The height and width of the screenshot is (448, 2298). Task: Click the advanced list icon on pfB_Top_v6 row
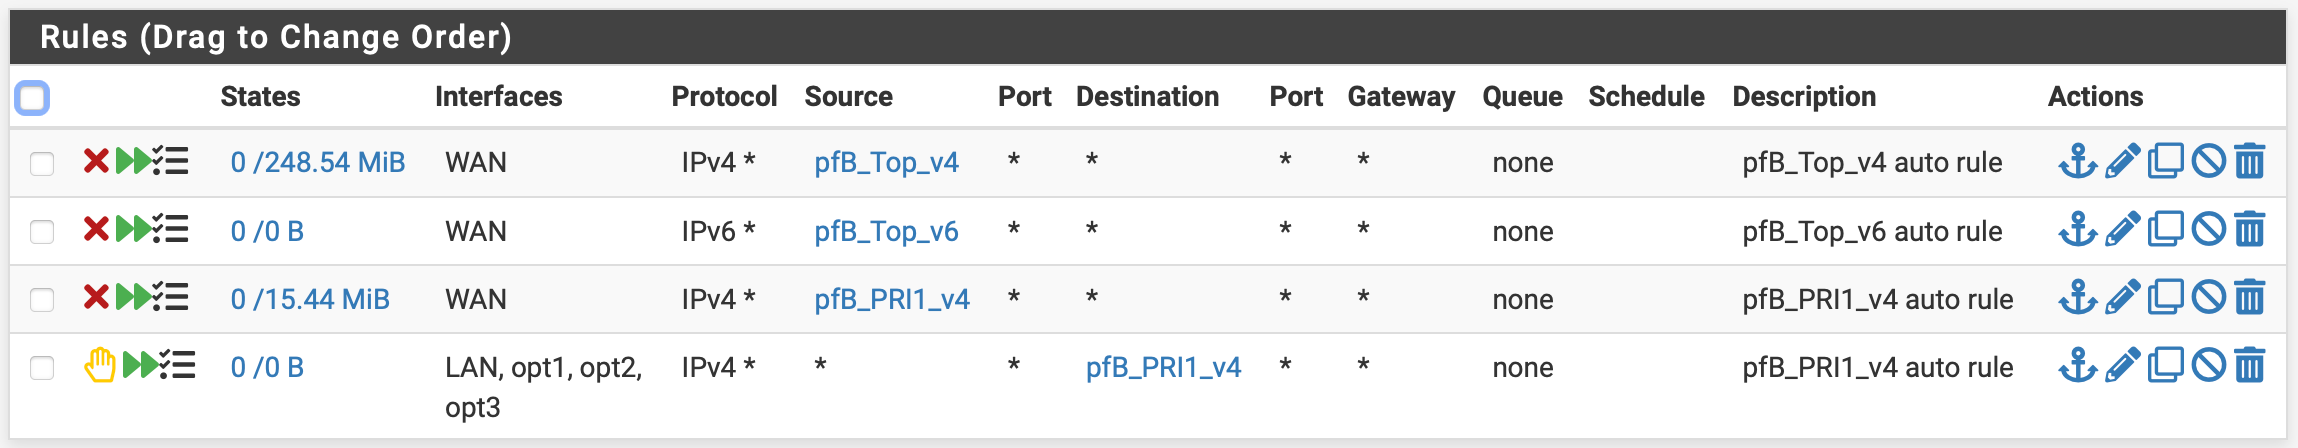coord(171,230)
